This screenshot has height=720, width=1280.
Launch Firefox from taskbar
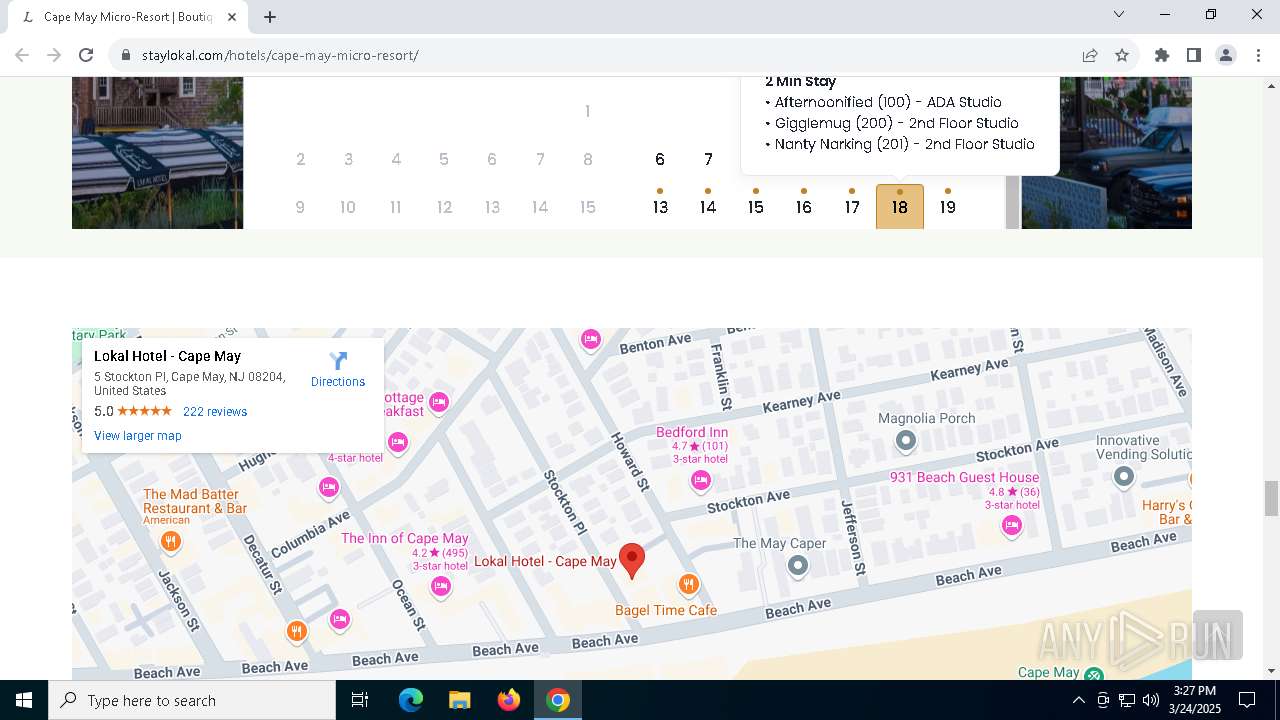[509, 700]
